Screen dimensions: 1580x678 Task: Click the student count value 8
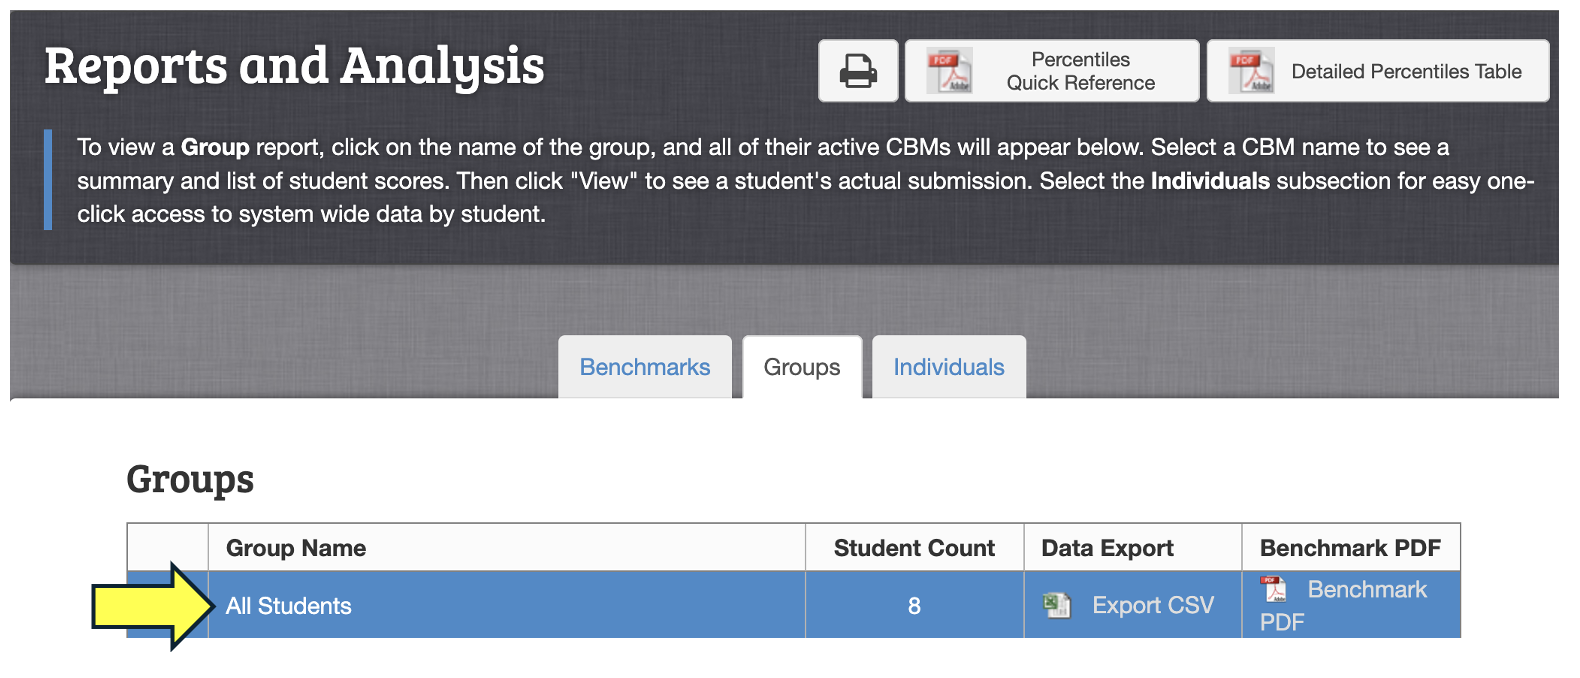coord(914,606)
